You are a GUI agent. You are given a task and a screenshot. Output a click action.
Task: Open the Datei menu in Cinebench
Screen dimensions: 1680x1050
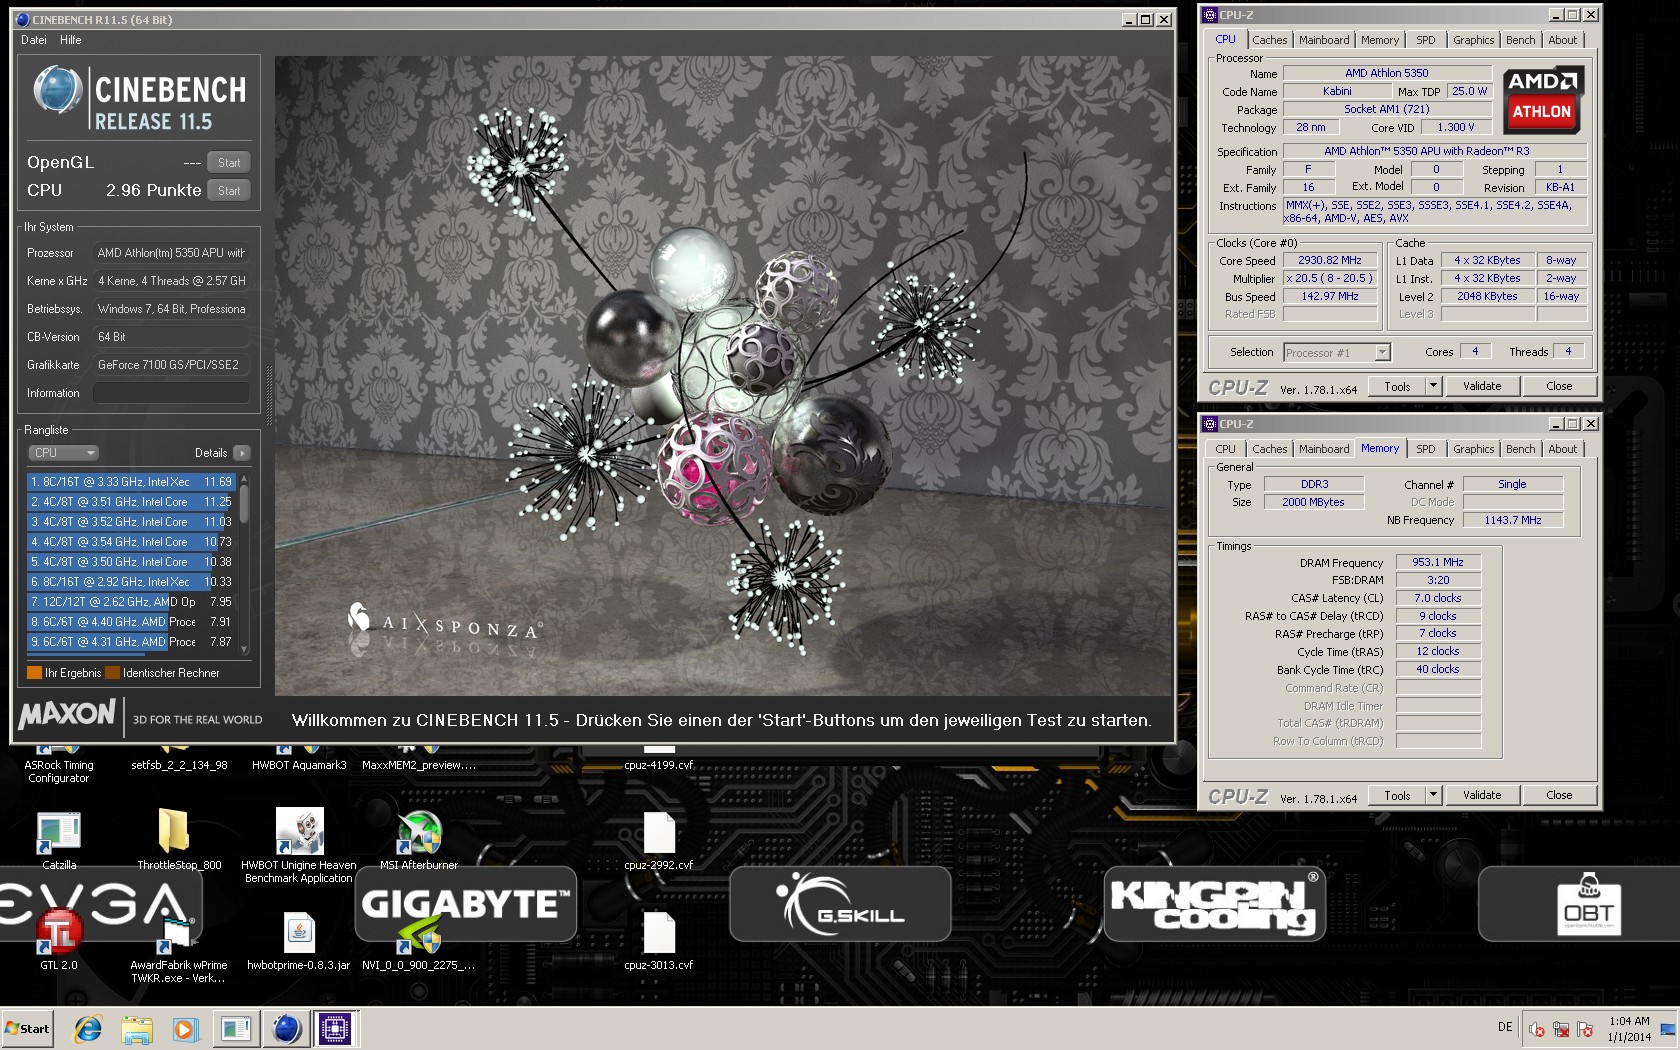pos(34,40)
